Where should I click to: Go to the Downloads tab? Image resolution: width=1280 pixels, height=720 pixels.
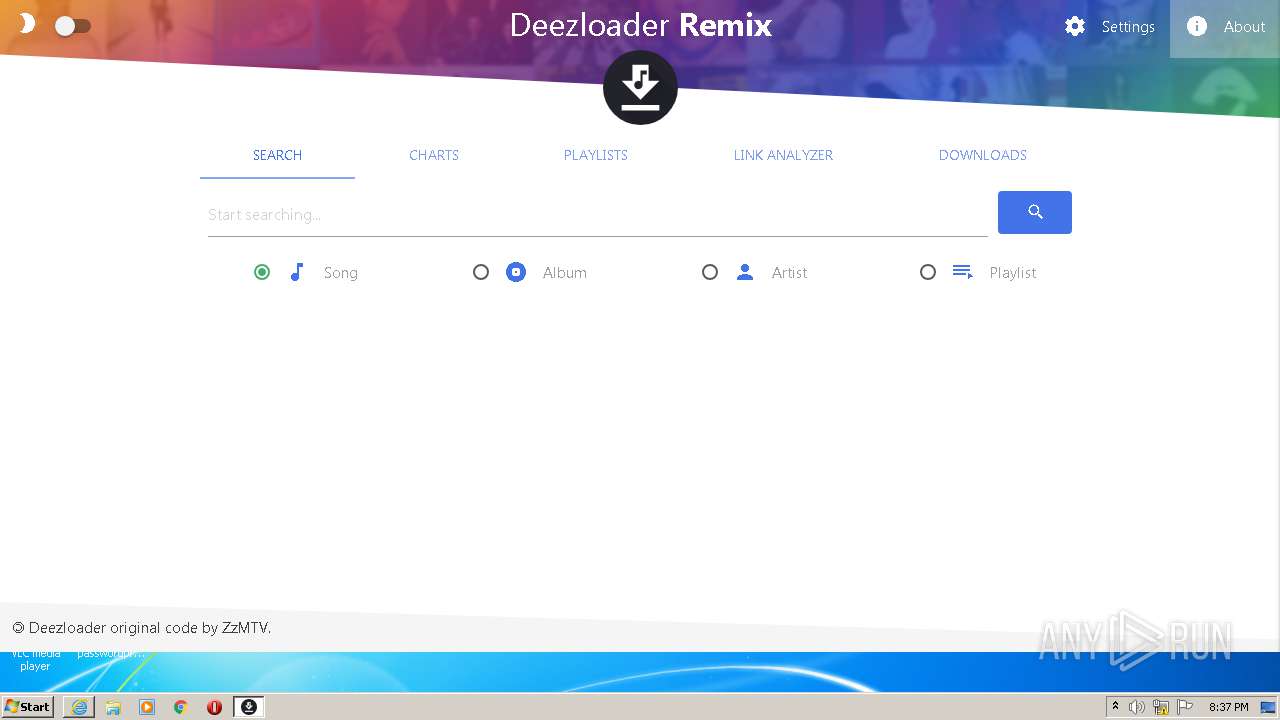click(x=983, y=155)
